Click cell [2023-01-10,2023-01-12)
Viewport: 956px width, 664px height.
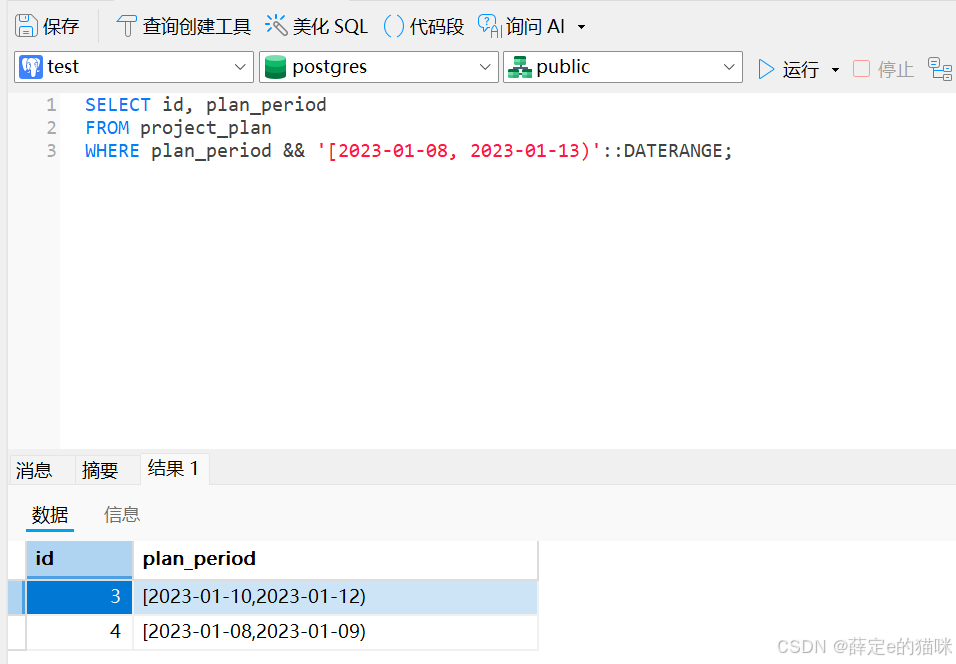point(335,596)
